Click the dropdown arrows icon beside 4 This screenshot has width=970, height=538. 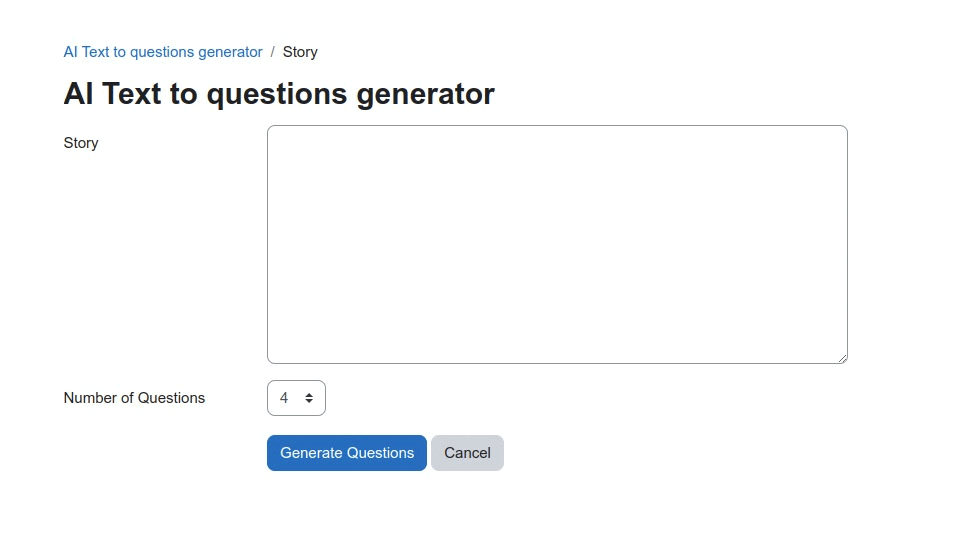coord(309,398)
